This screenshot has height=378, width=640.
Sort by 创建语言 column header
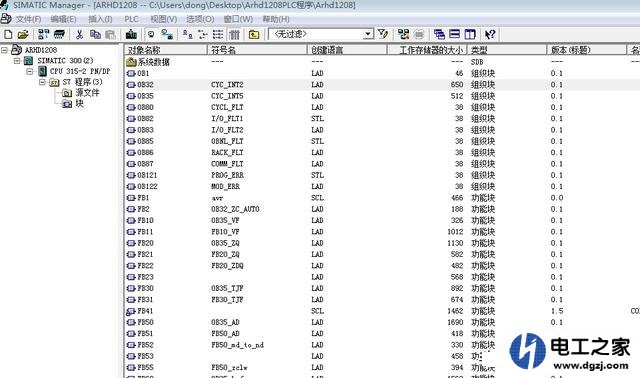coord(347,50)
